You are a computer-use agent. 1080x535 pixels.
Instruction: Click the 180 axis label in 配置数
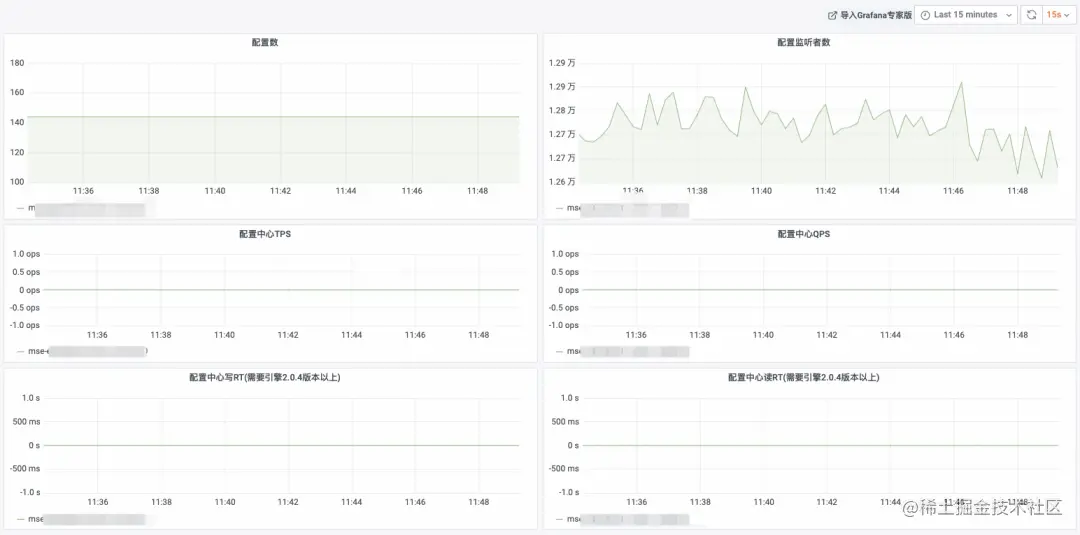(x=17, y=63)
